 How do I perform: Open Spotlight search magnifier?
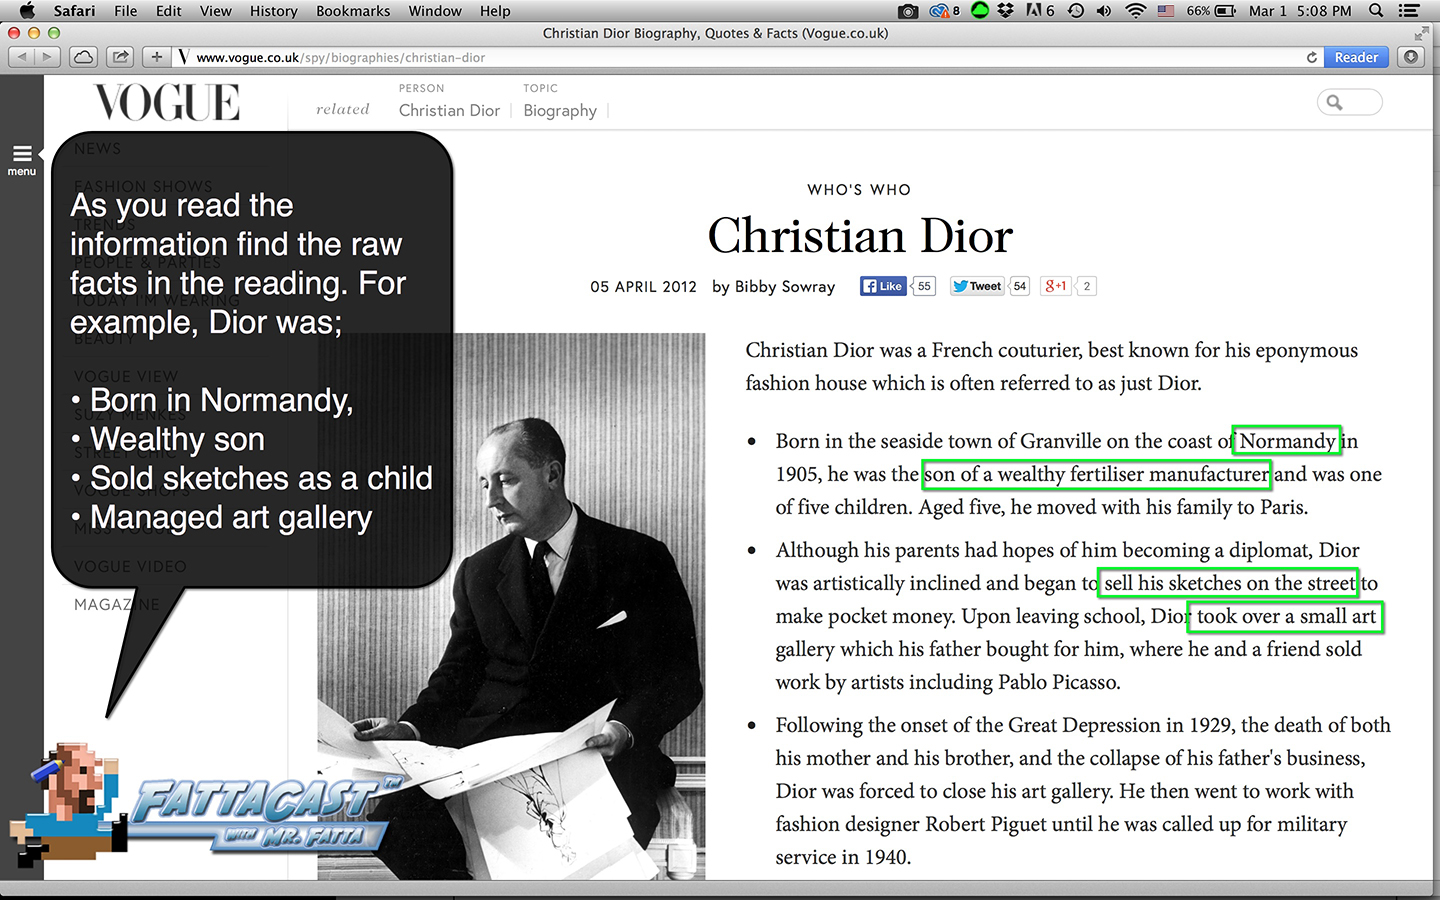click(1376, 11)
